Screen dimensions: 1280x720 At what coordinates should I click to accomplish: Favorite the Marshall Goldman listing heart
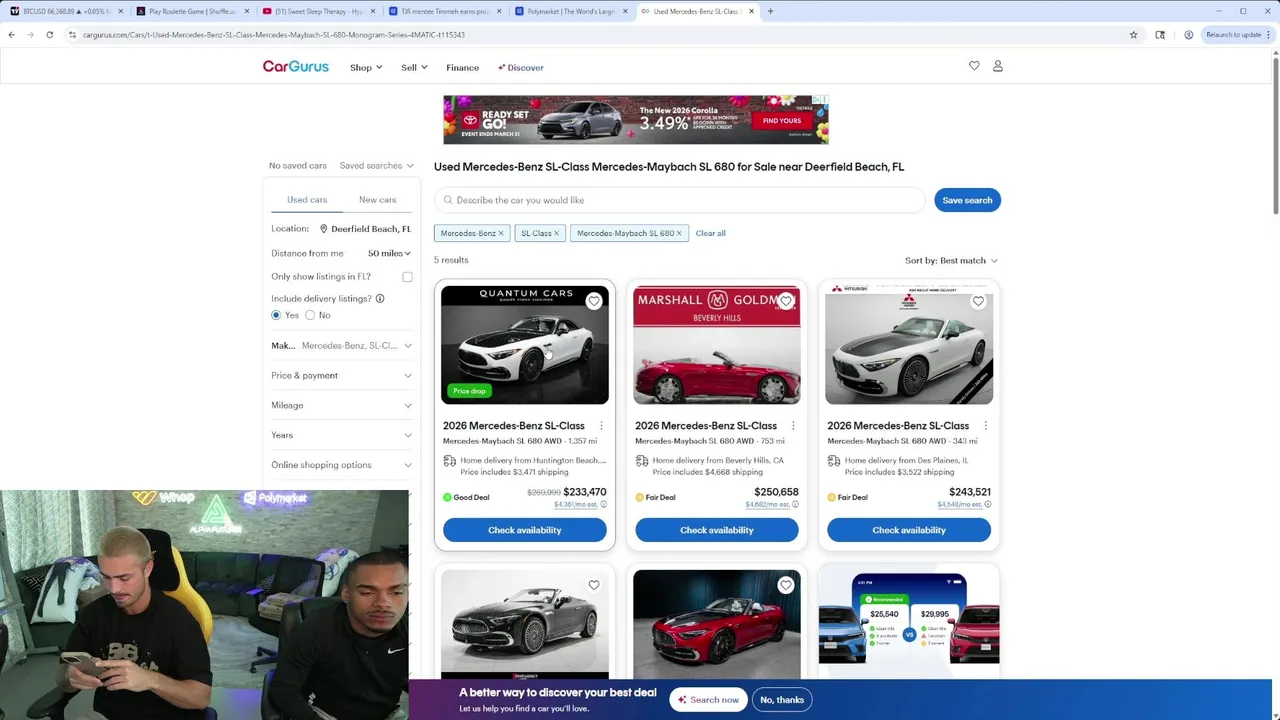(x=786, y=301)
